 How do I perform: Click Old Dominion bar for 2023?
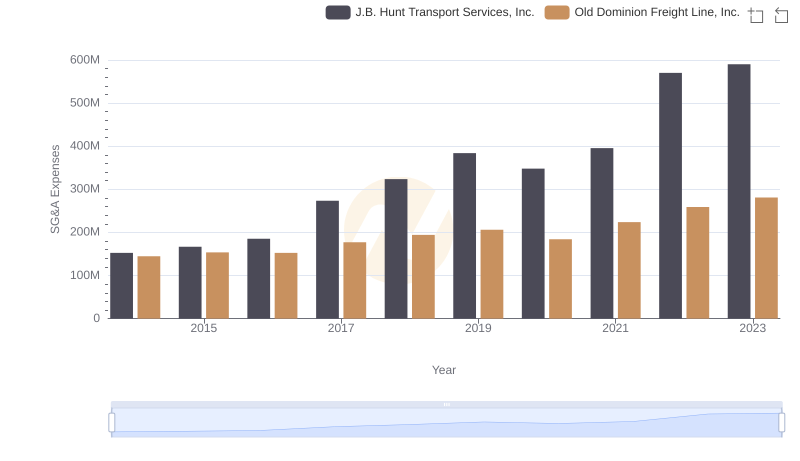click(x=766, y=258)
